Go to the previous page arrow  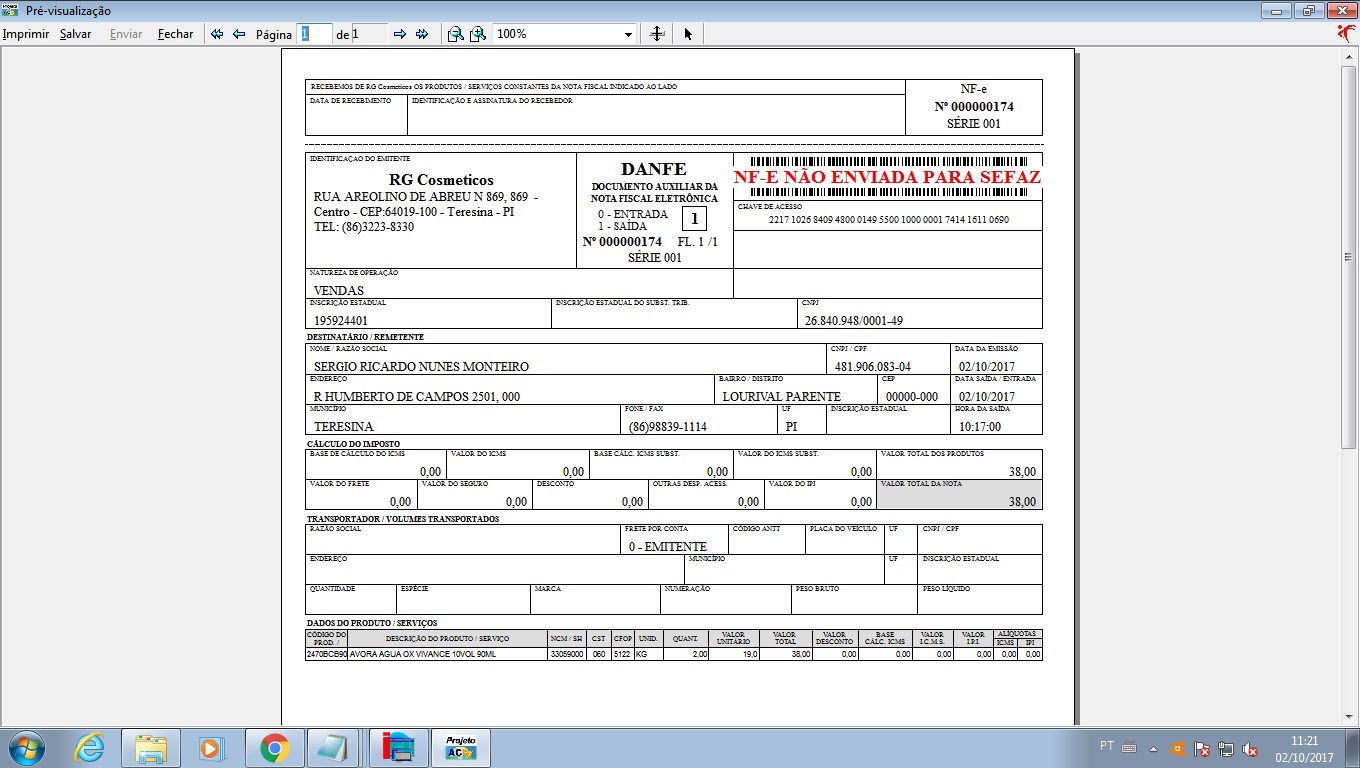239,34
